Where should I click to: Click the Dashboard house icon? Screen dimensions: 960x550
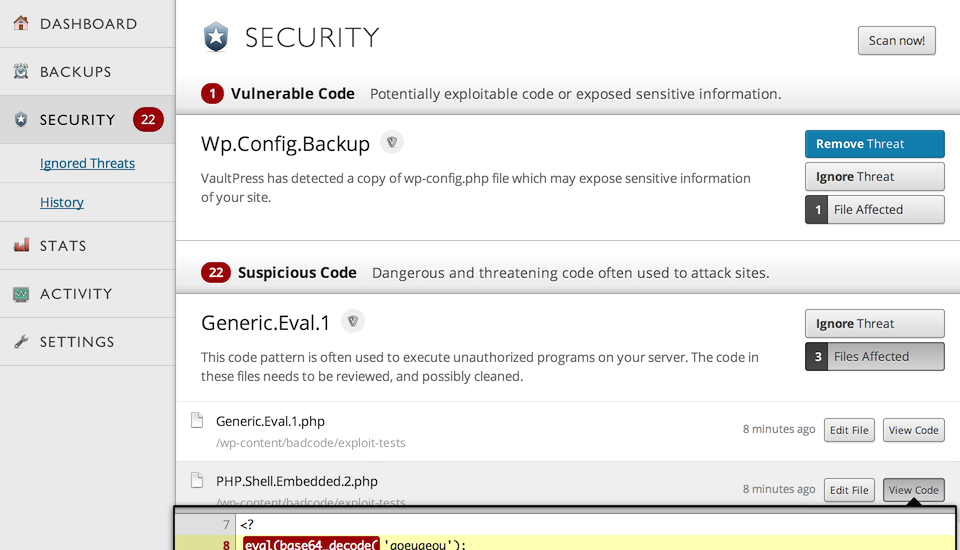tap(21, 23)
